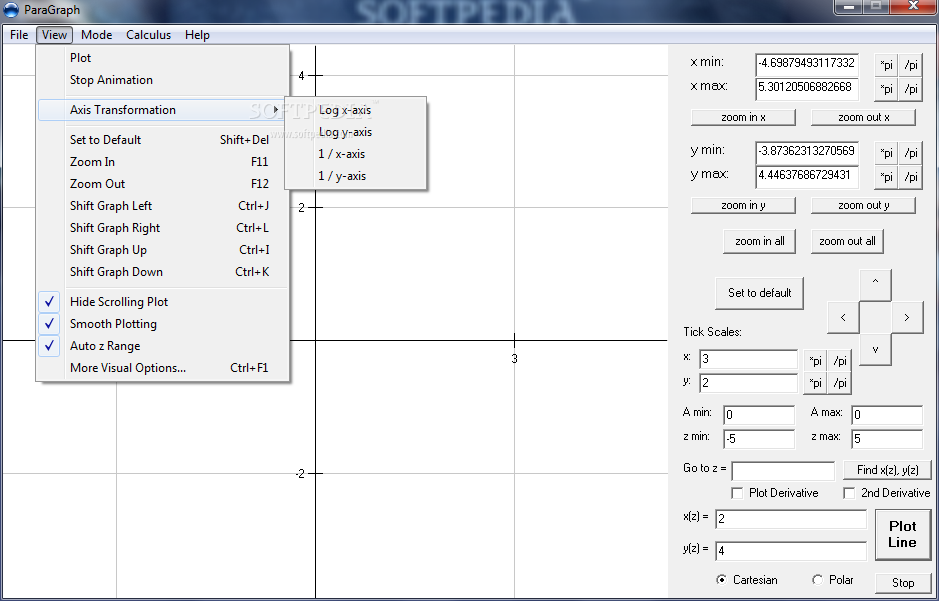Open the Mode menu

coord(96,35)
